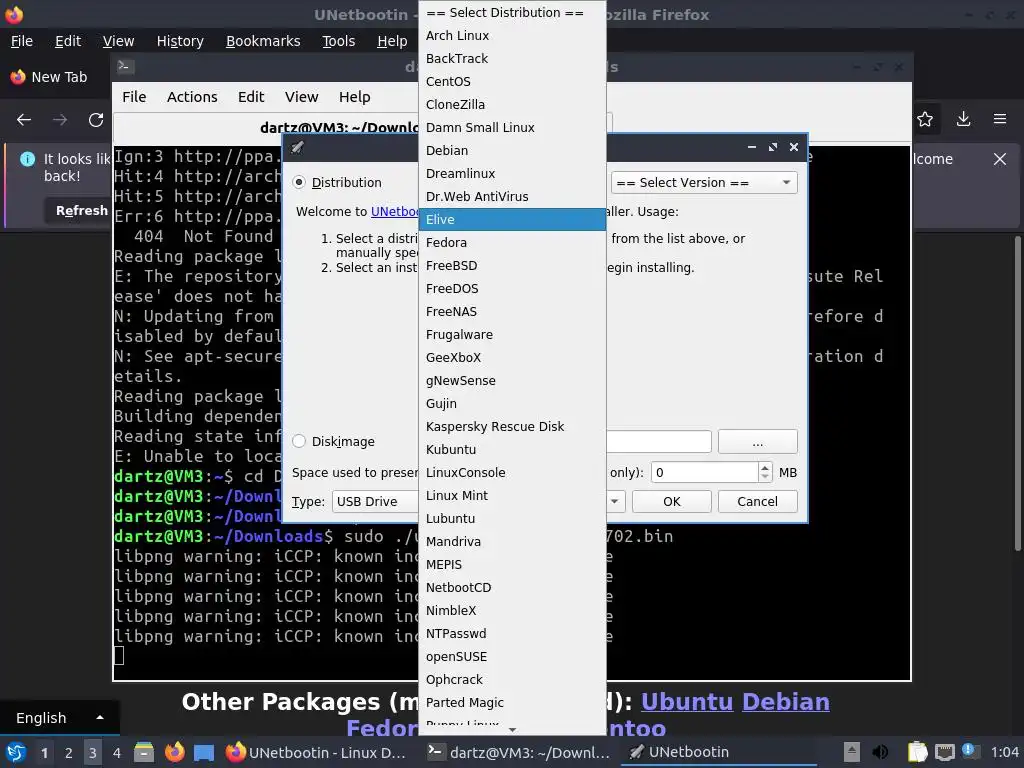The height and width of the screenshot is (768, 1024).
Task: Bookmark page with star icon
Action: [x=925, y=120]
